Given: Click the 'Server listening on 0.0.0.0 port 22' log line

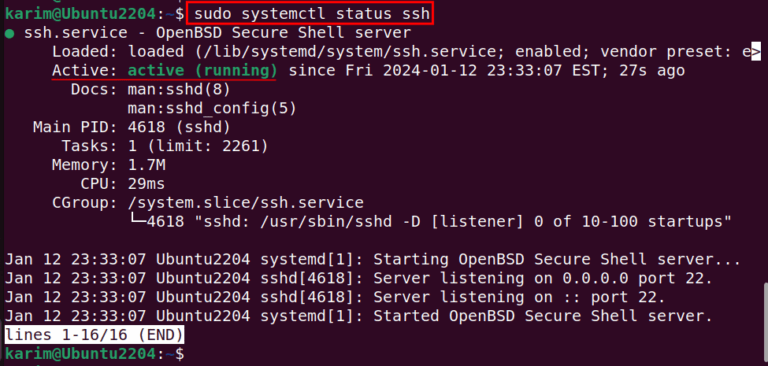Looking at the screenshot, I should pos(358,278).
